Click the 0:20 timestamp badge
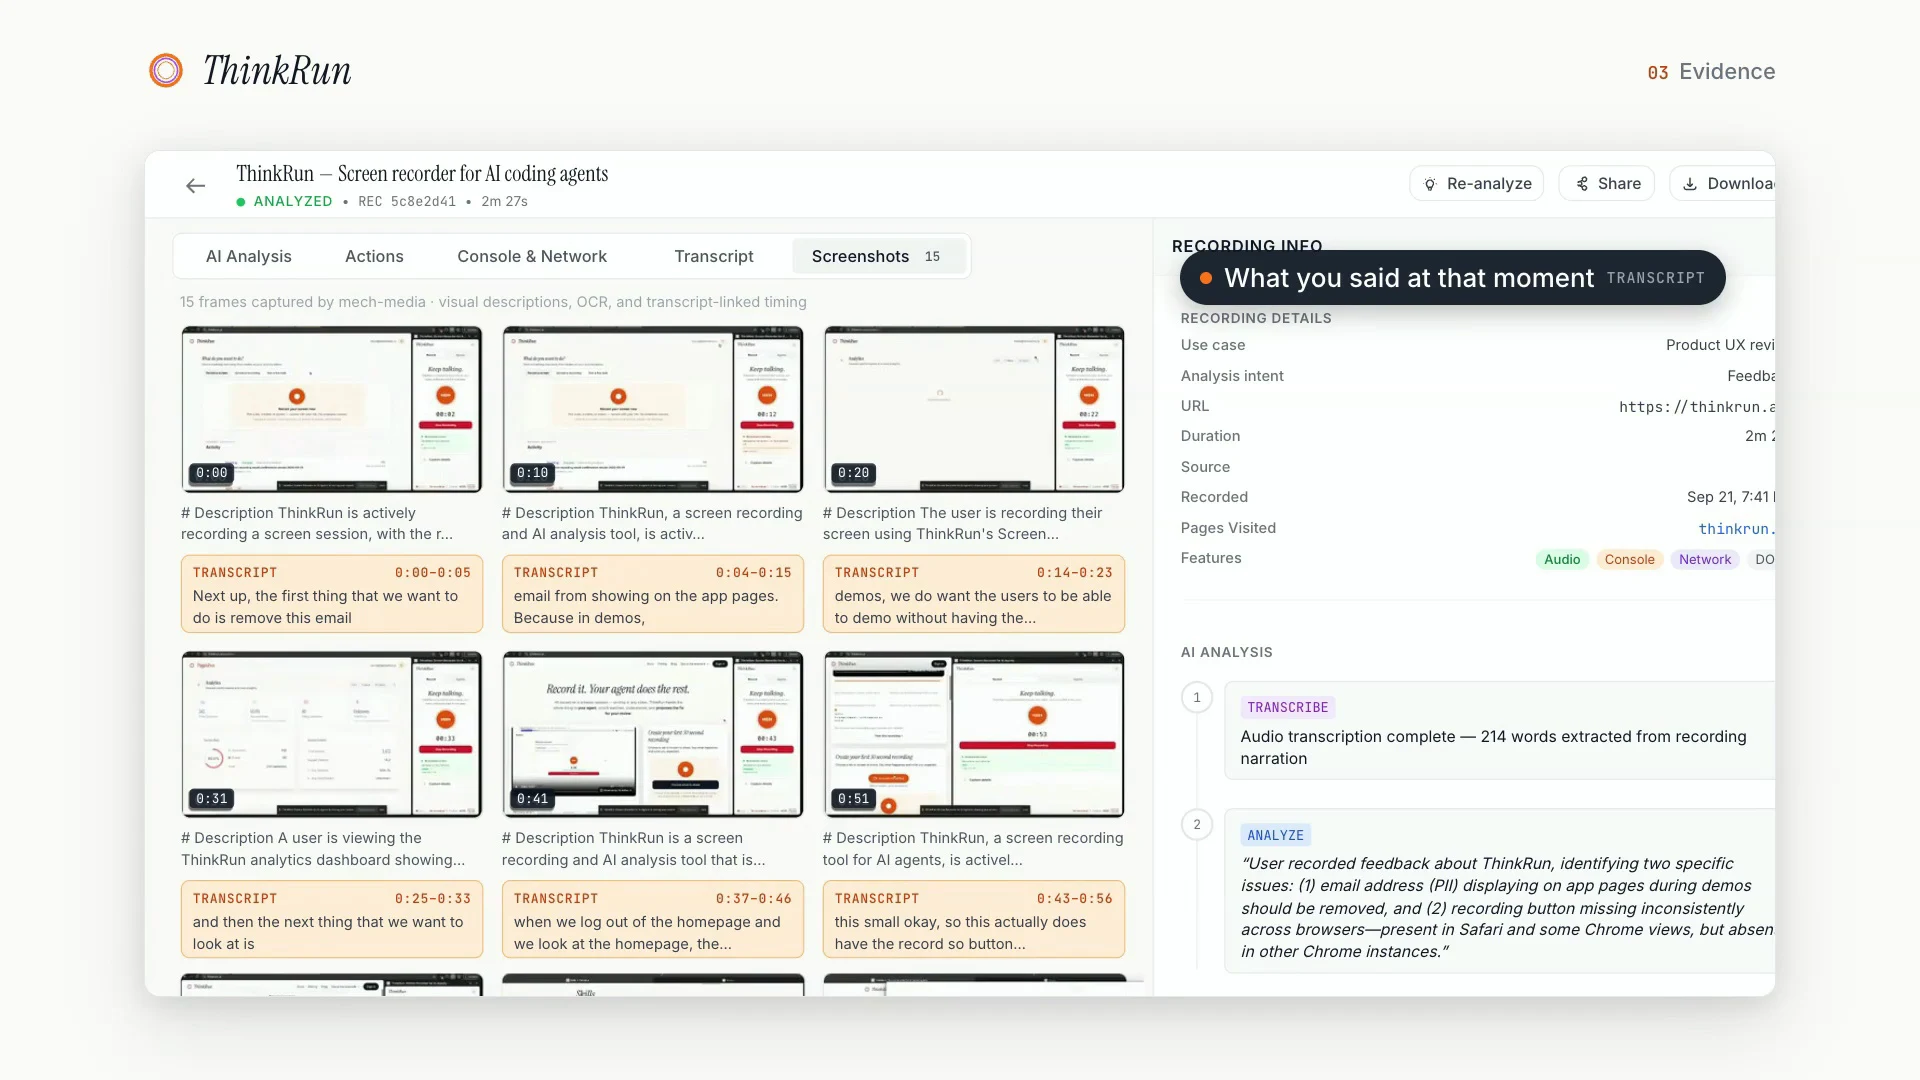The width and height of the screenshot is (1920, 1080). click(854, 473)
